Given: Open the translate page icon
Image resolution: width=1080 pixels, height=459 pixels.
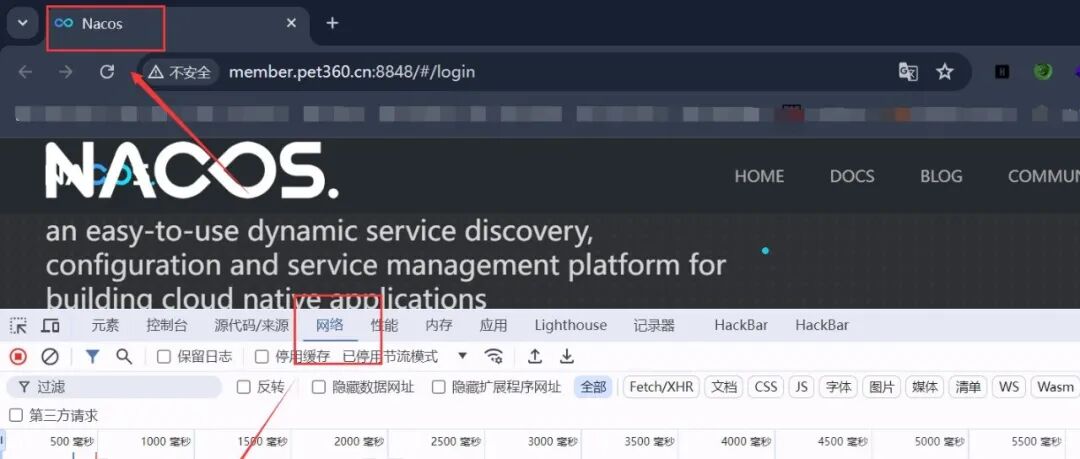Looking at the screenshot, I should pos(908,72).
